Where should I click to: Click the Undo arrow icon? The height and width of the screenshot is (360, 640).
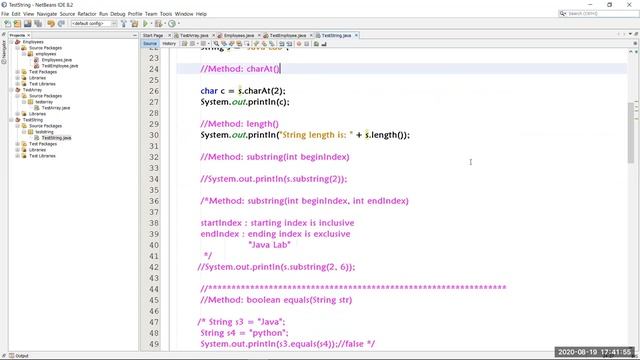click(x=51, y=24)
